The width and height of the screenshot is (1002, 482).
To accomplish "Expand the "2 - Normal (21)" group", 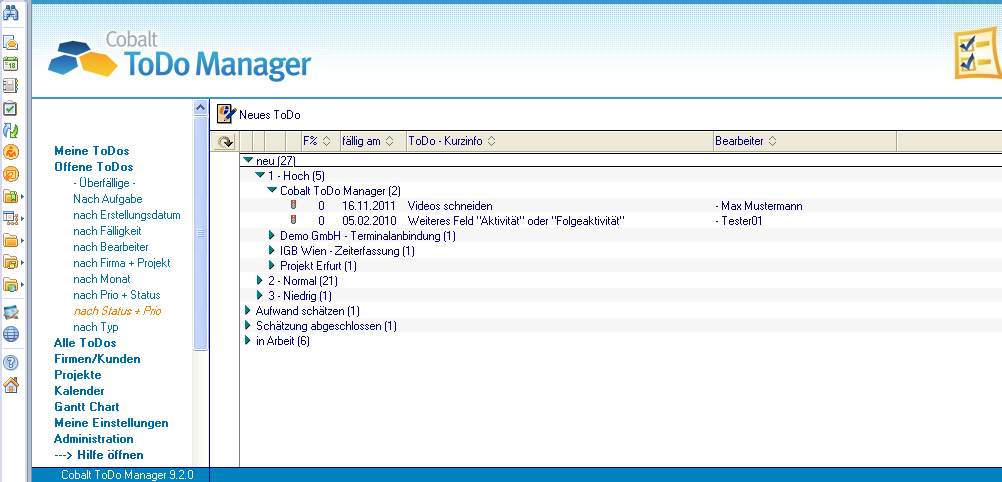I will [x=260, y=281].
